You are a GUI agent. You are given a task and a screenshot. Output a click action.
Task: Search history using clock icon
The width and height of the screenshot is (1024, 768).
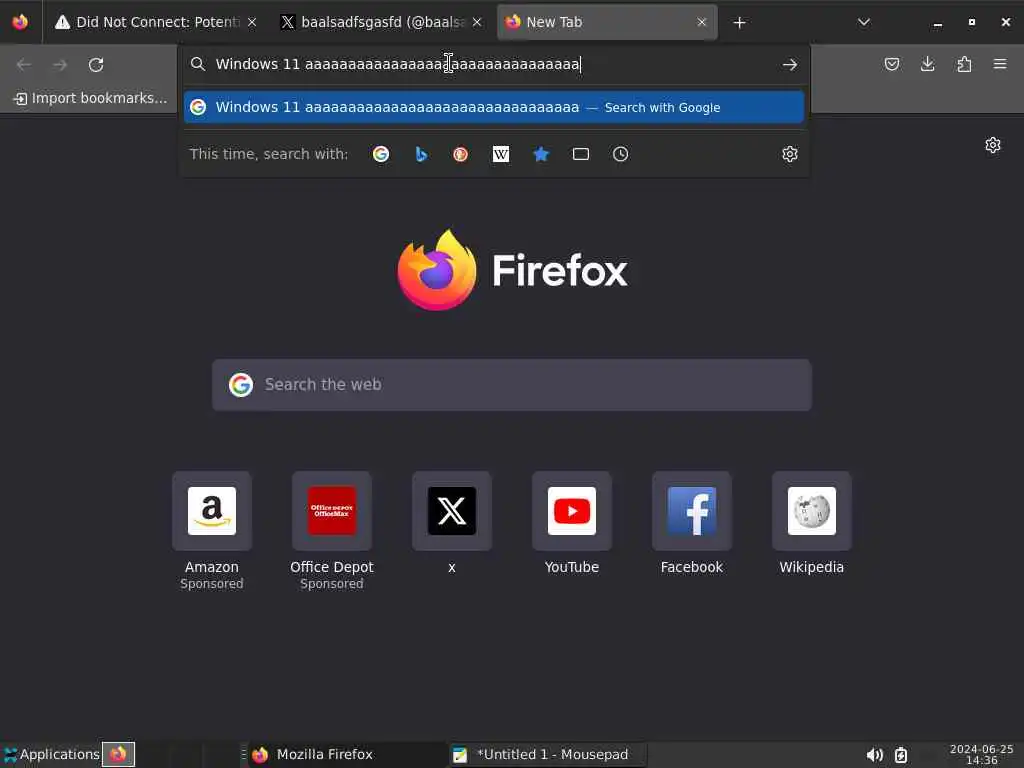[x=620, y=154]
